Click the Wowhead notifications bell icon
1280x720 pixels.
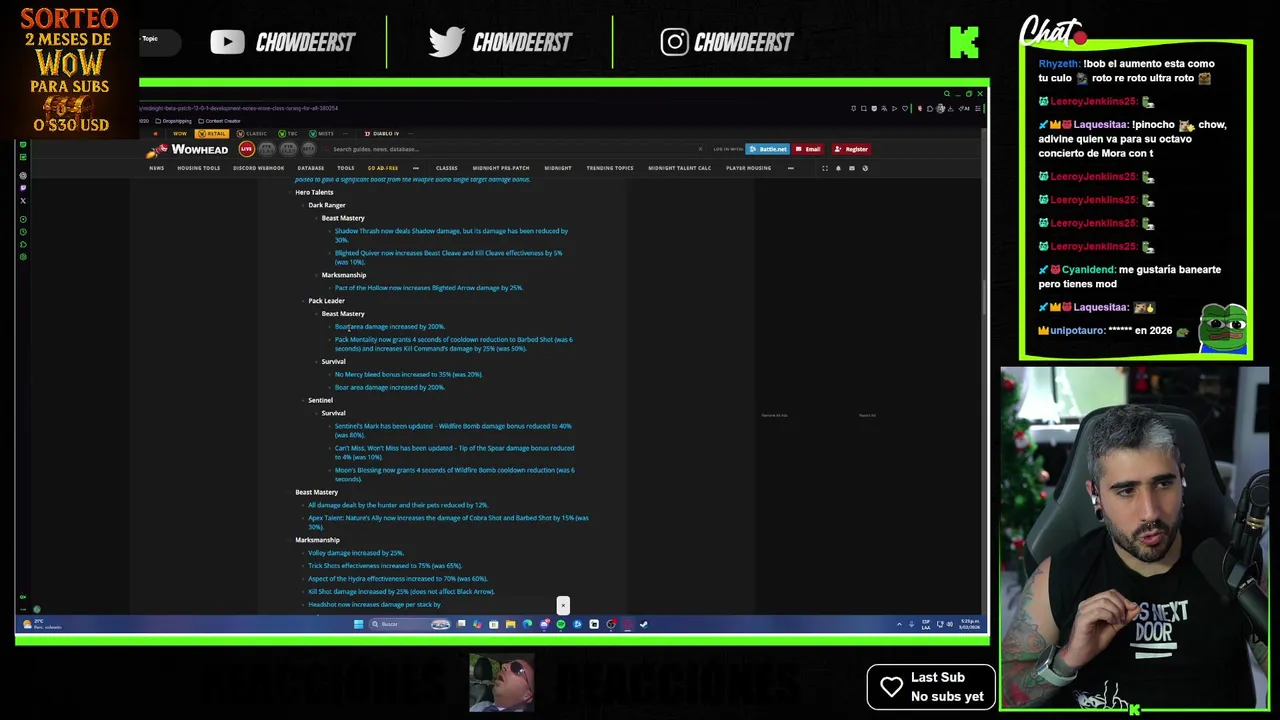(x=838, y=168)
